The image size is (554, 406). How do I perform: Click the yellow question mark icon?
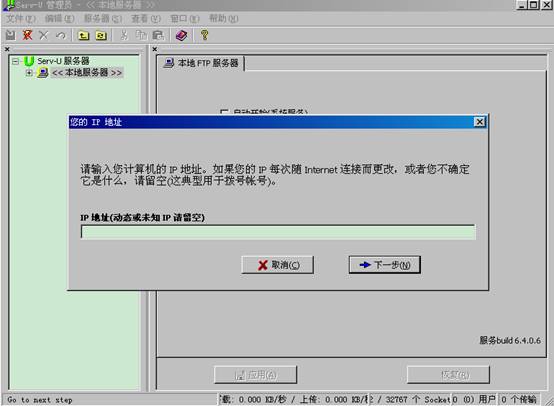click(x=204, y=35)
